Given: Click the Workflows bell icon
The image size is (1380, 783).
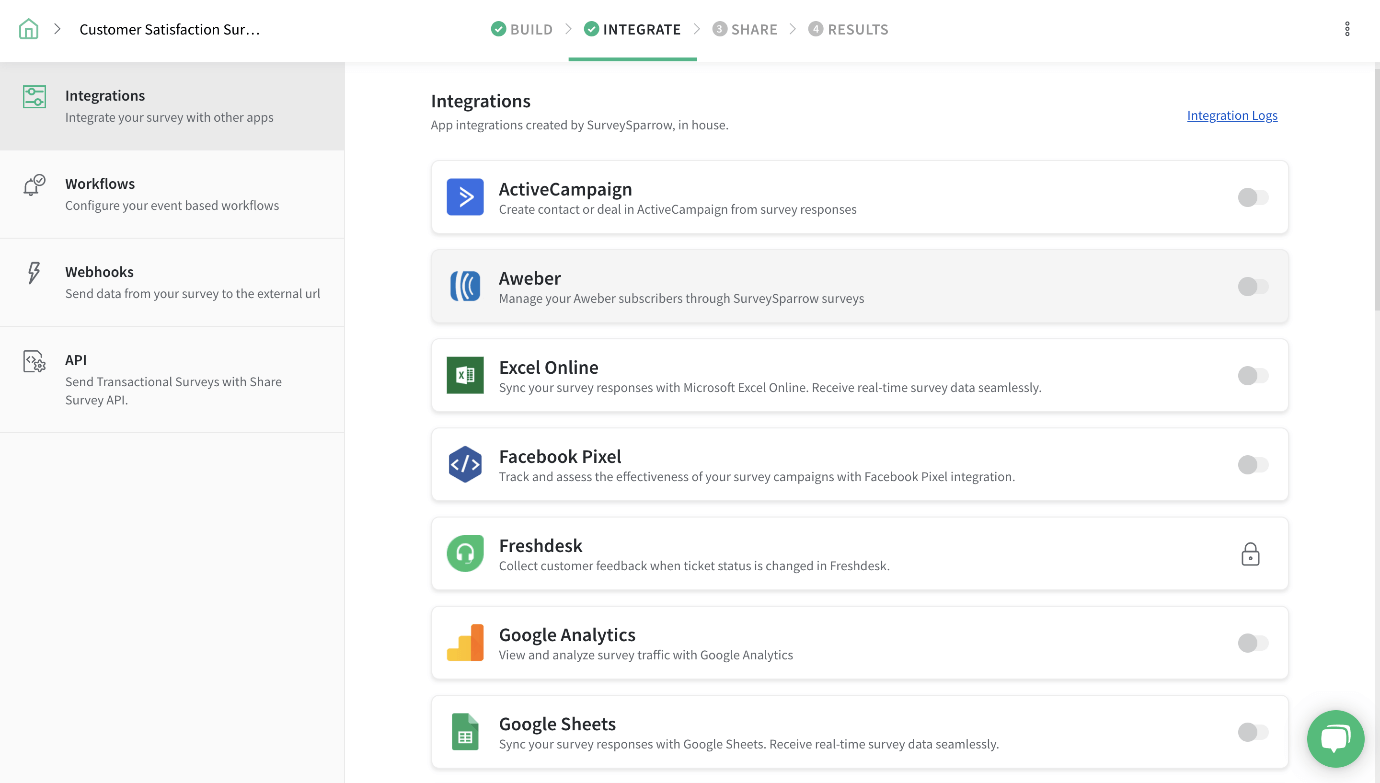Looking at the screenshot, I should [x=34, y=185].
